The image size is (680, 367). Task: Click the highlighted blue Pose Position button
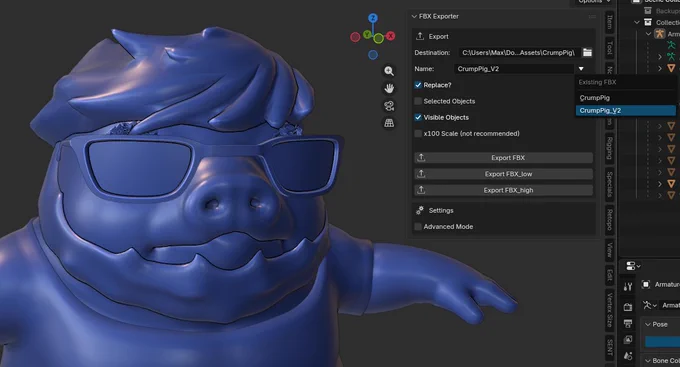tap(662, 341)
